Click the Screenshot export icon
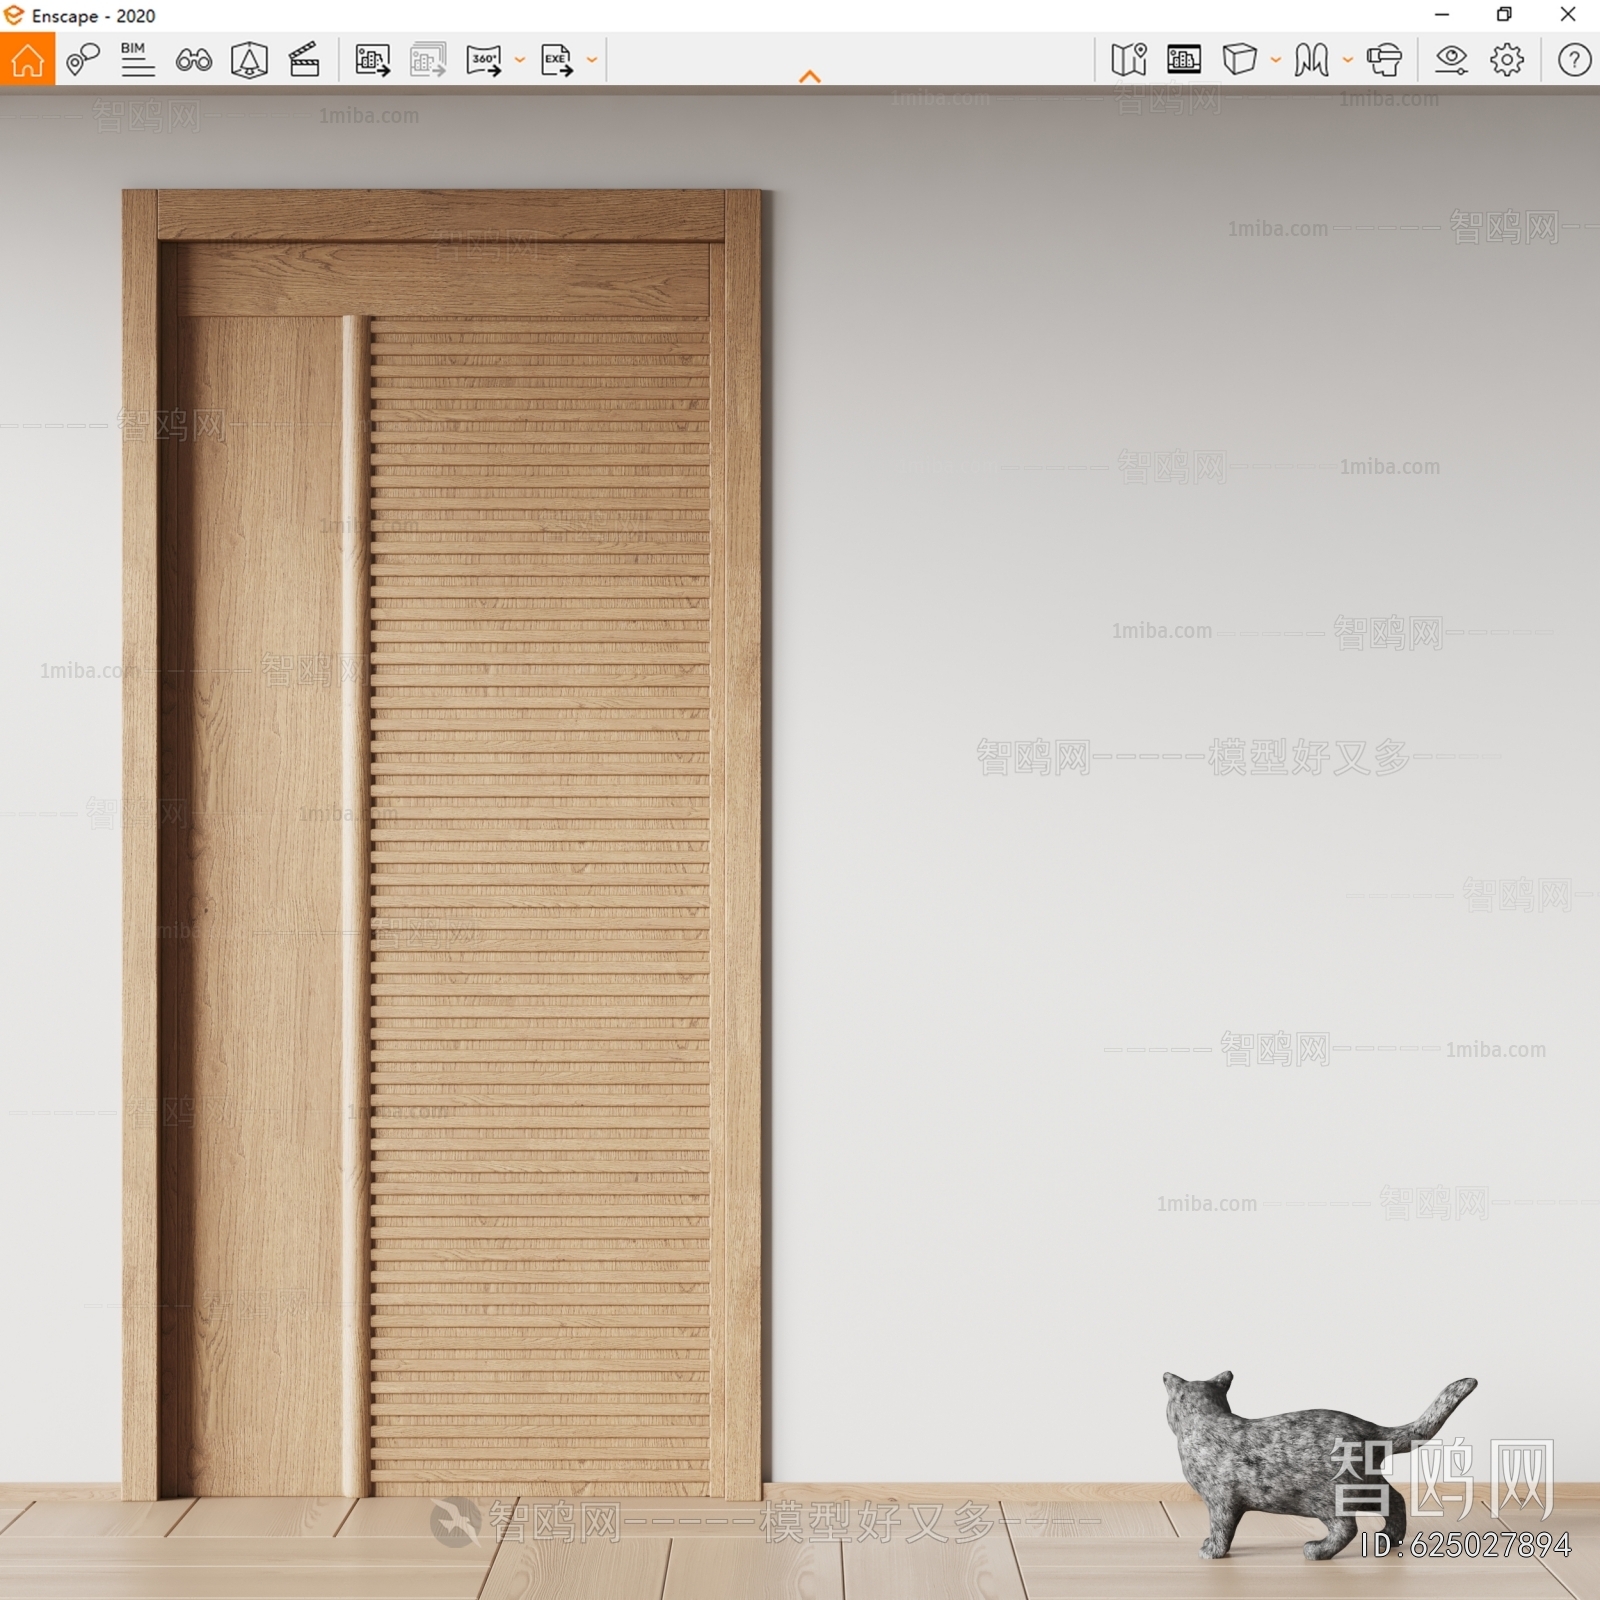The image size is (1600, 1600). point(372,60)
